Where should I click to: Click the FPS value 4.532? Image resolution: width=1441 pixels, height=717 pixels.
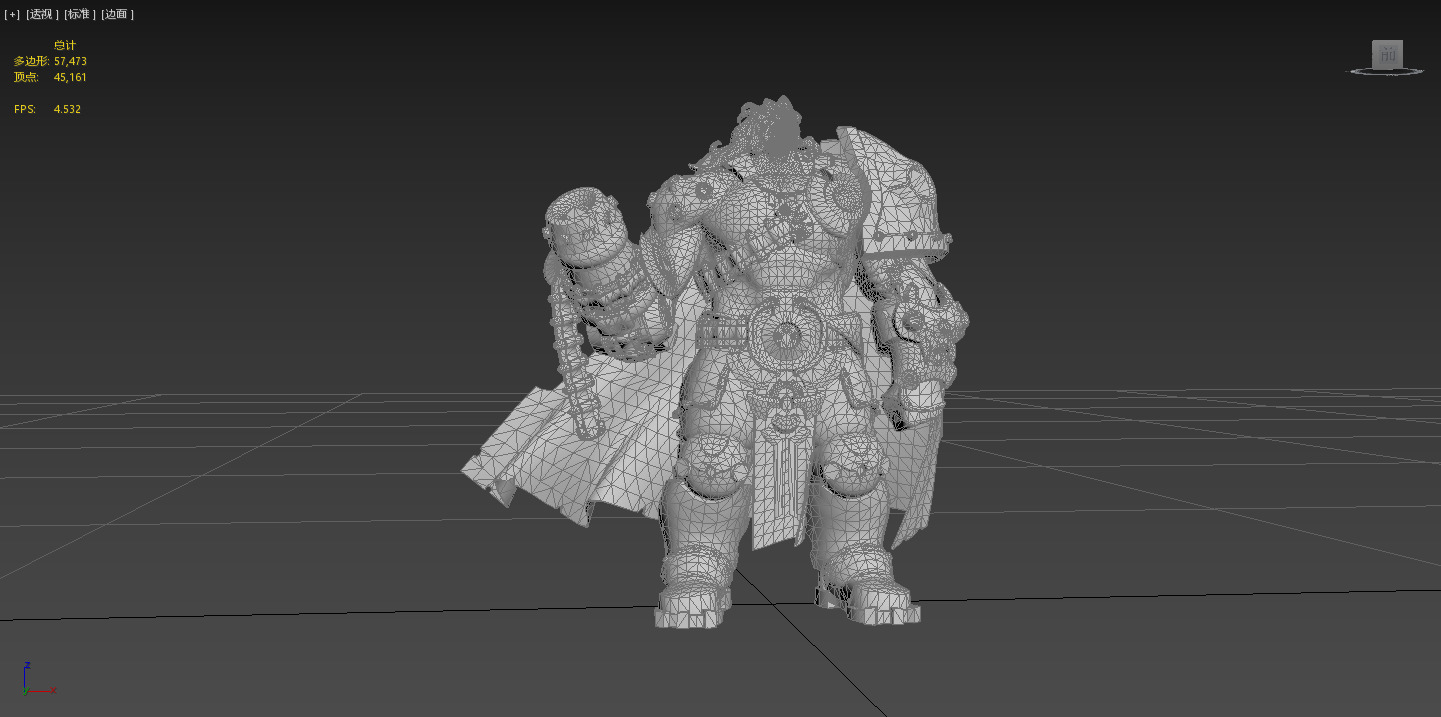[67, 109]
